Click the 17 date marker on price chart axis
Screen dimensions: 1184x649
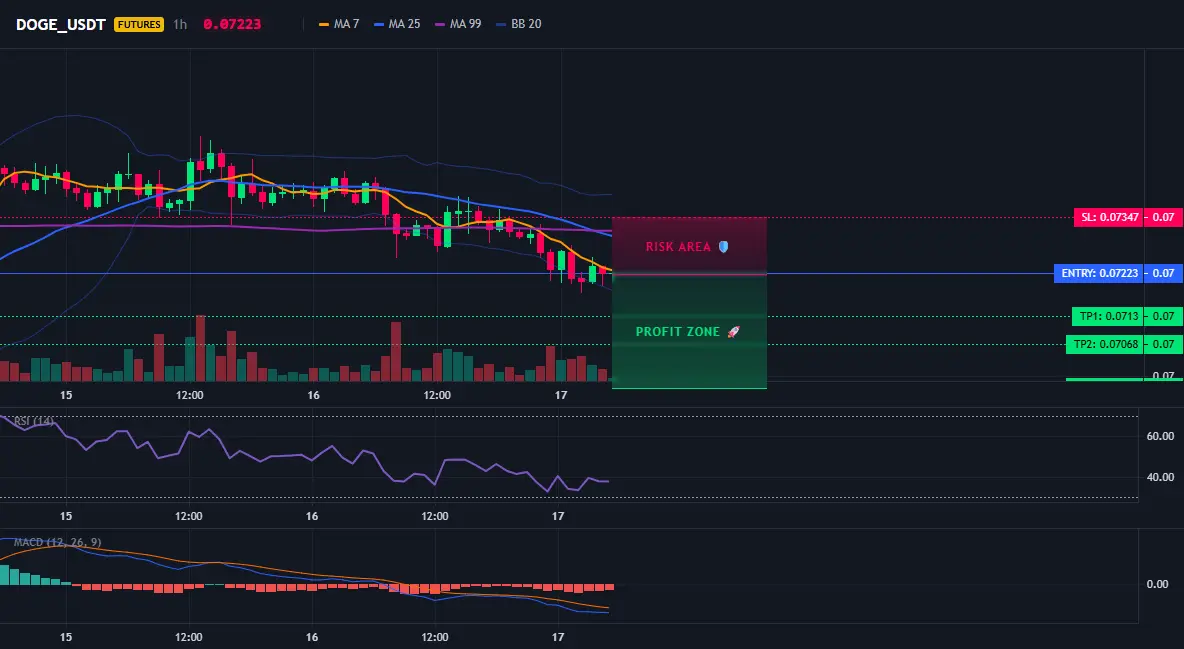(x=560, y=395)
